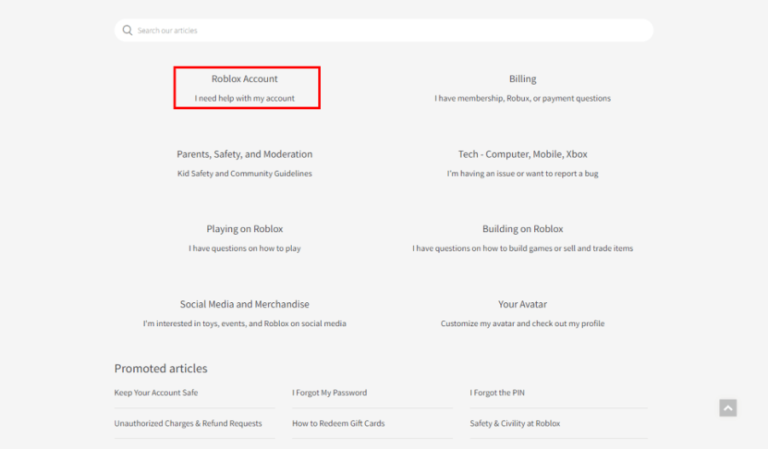This screenshot has width=768, height=449.
Task: Open the I Forgot the PIN article
Action: point(497,393)
